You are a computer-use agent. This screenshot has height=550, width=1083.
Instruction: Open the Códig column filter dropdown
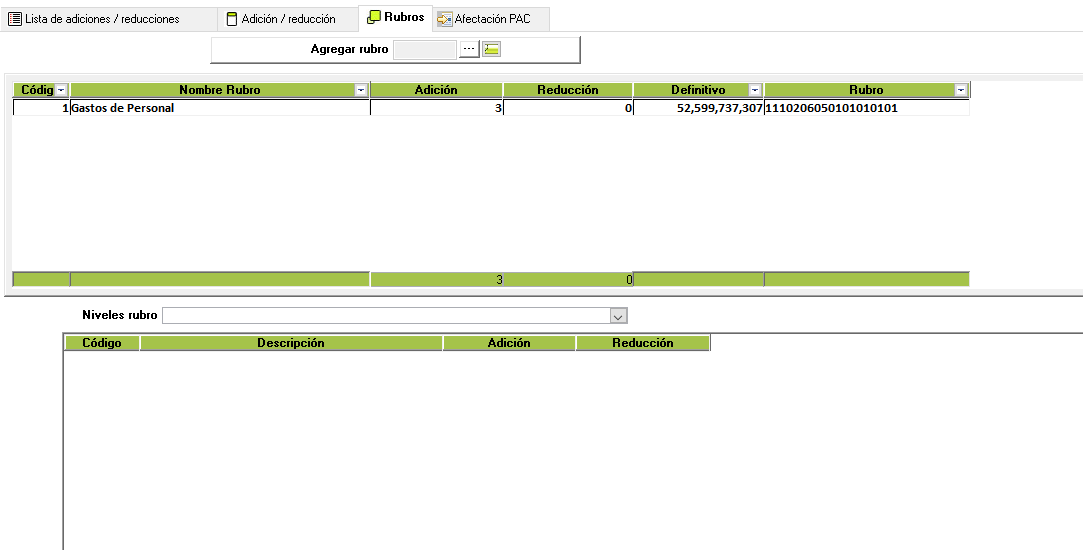pyautogui.click(x=61, y=90)
